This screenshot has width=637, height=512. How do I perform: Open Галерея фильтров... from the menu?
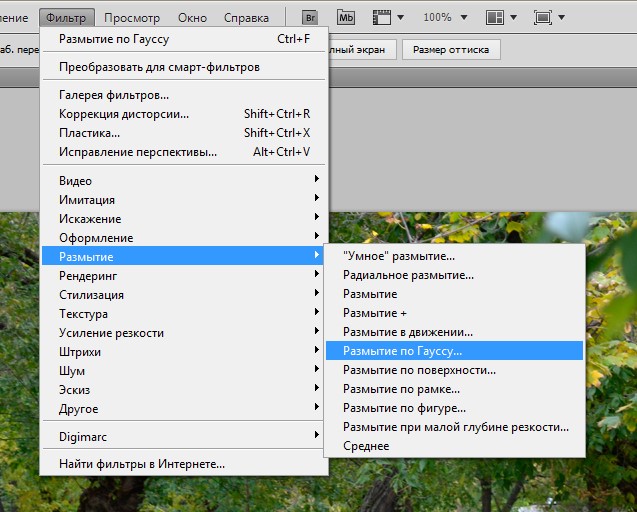tap(114, 95)
